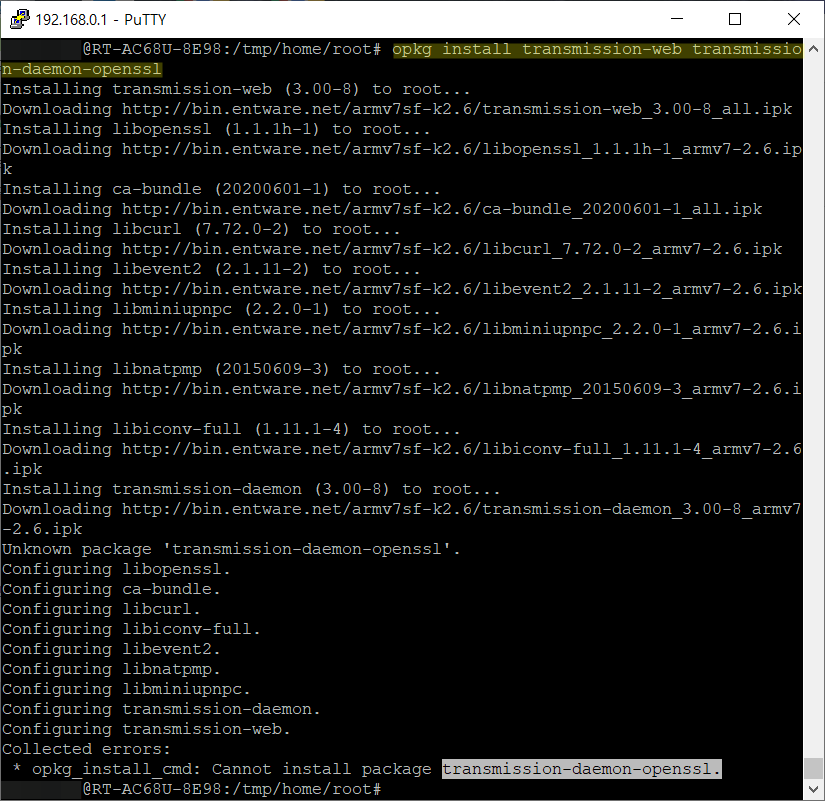This screenshot has height=801, width=825.
Task: Click 'opkg_install_cmd: Cannot install package' text
Action: point(232,769)
